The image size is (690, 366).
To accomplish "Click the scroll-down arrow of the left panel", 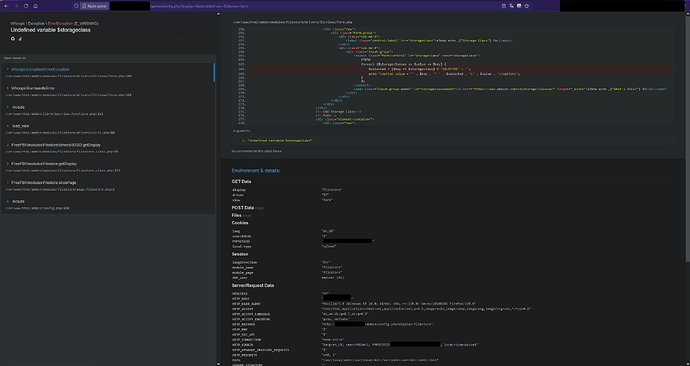I will 218,363.
